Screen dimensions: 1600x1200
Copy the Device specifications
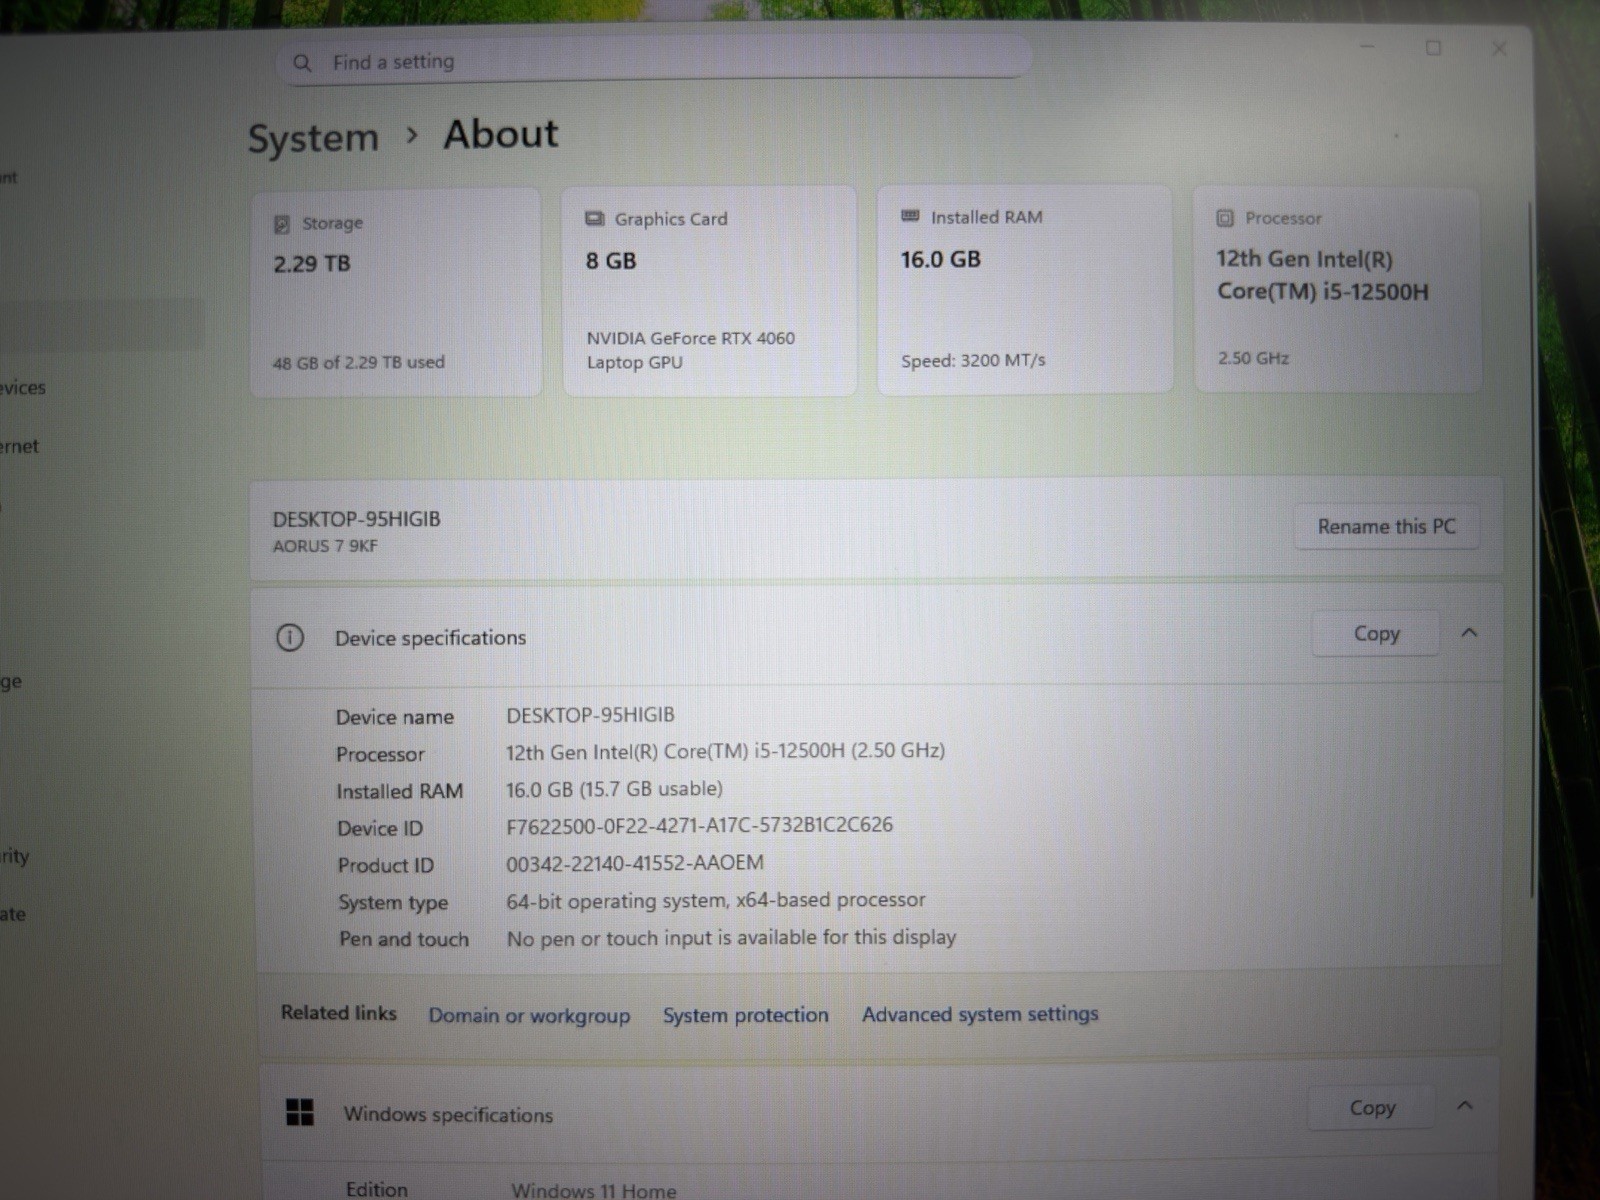pyautogui.click(x=1376, y=633)
